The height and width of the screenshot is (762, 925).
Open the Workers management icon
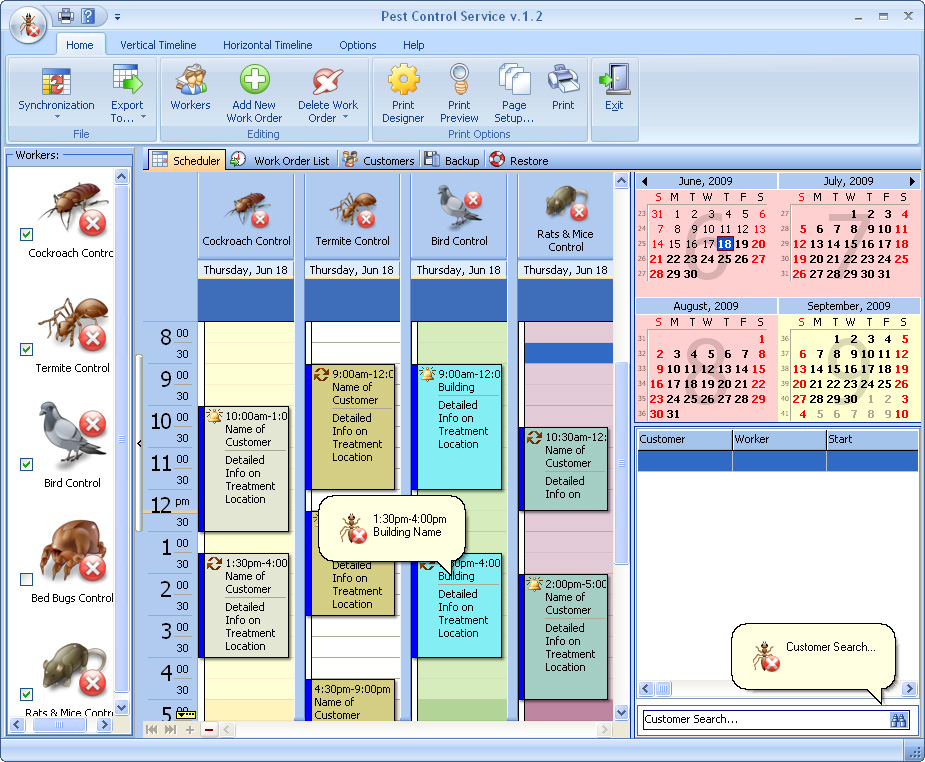click(x=190, y=82)
